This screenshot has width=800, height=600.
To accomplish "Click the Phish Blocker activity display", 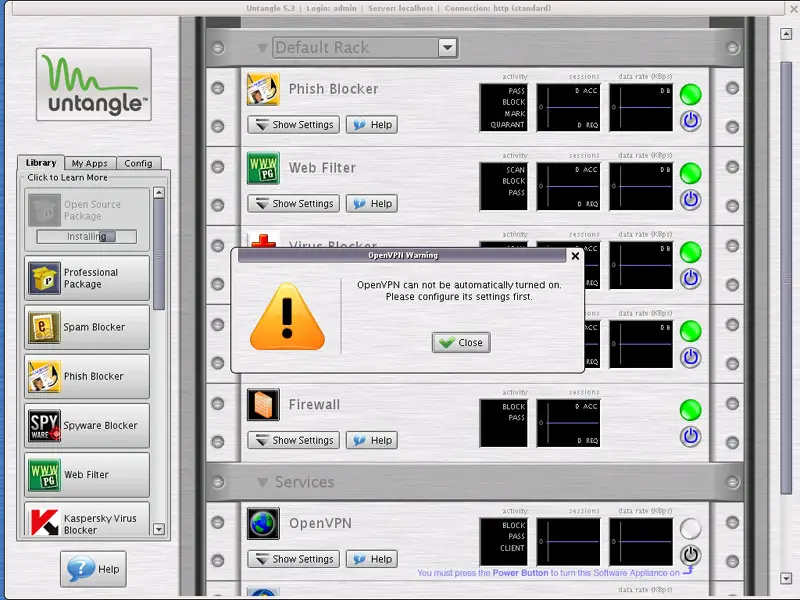I will (x=504, y=108).
